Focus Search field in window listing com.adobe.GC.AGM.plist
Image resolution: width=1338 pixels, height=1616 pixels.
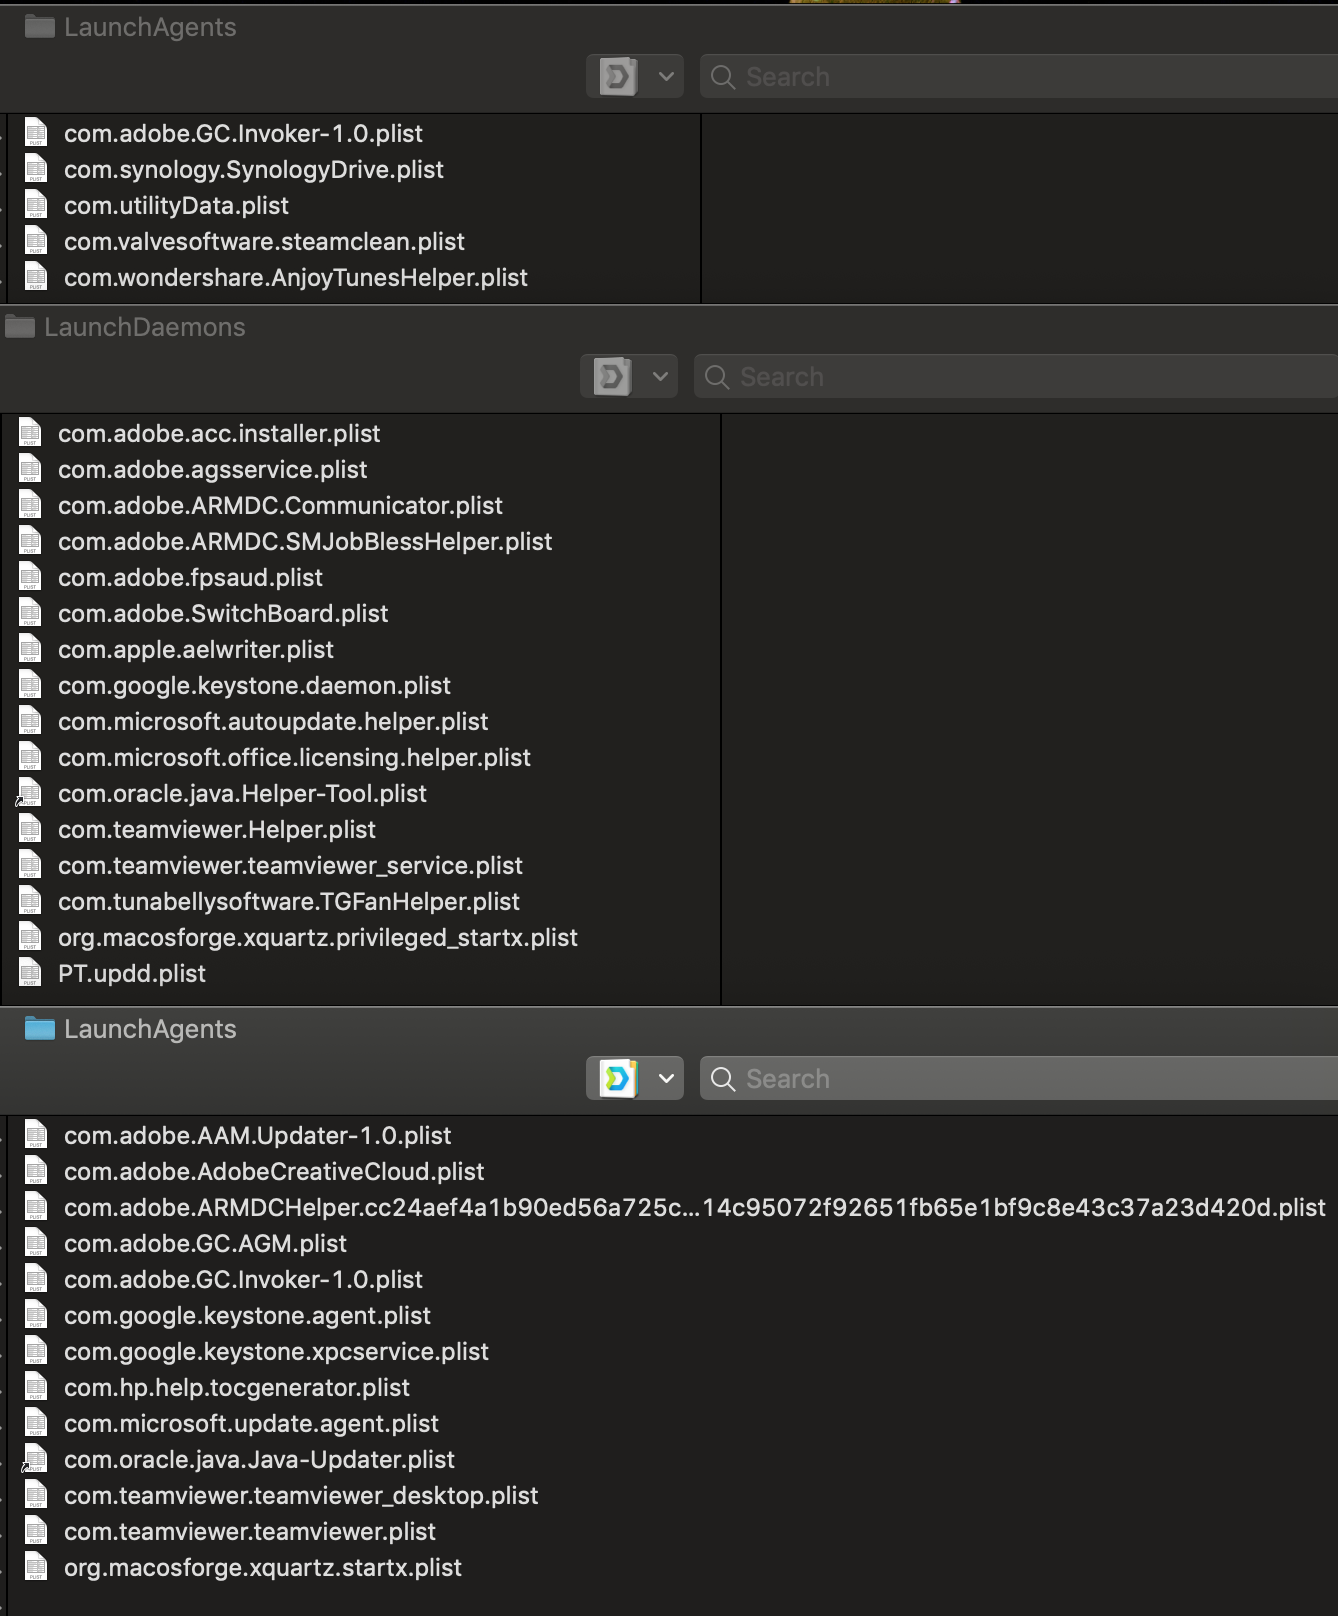pyautogui.click(x=1019, y=1078)
